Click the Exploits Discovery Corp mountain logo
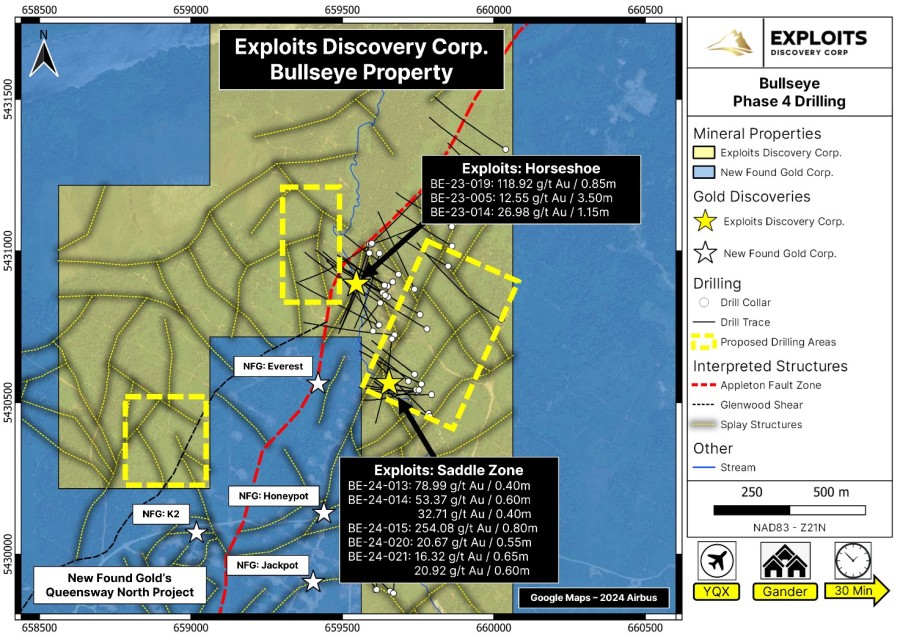 point(730,43)
